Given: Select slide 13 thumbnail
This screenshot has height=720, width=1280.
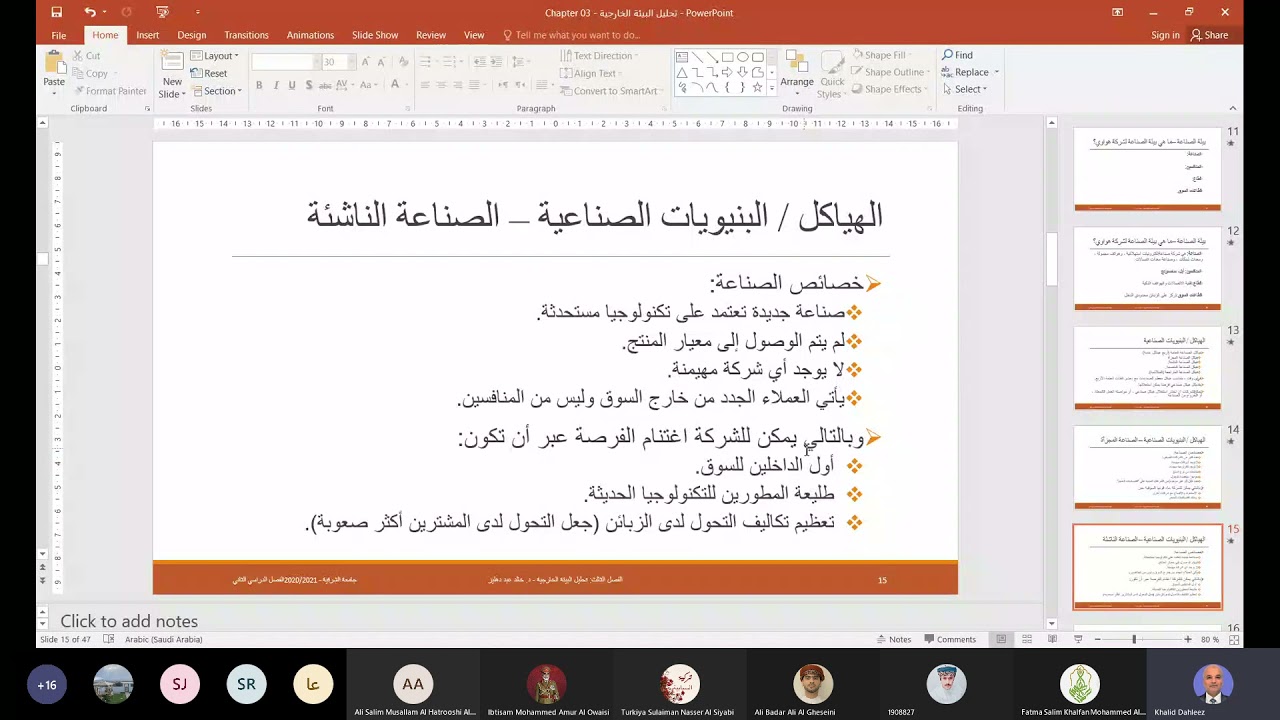Looking at the screenshot, I should coord(1147,367).
